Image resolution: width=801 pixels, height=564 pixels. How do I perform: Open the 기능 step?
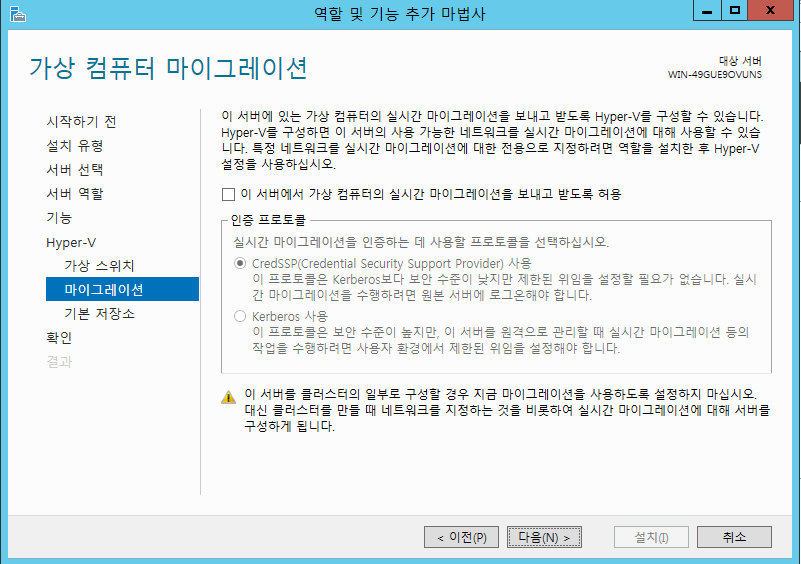pos(59,218)
